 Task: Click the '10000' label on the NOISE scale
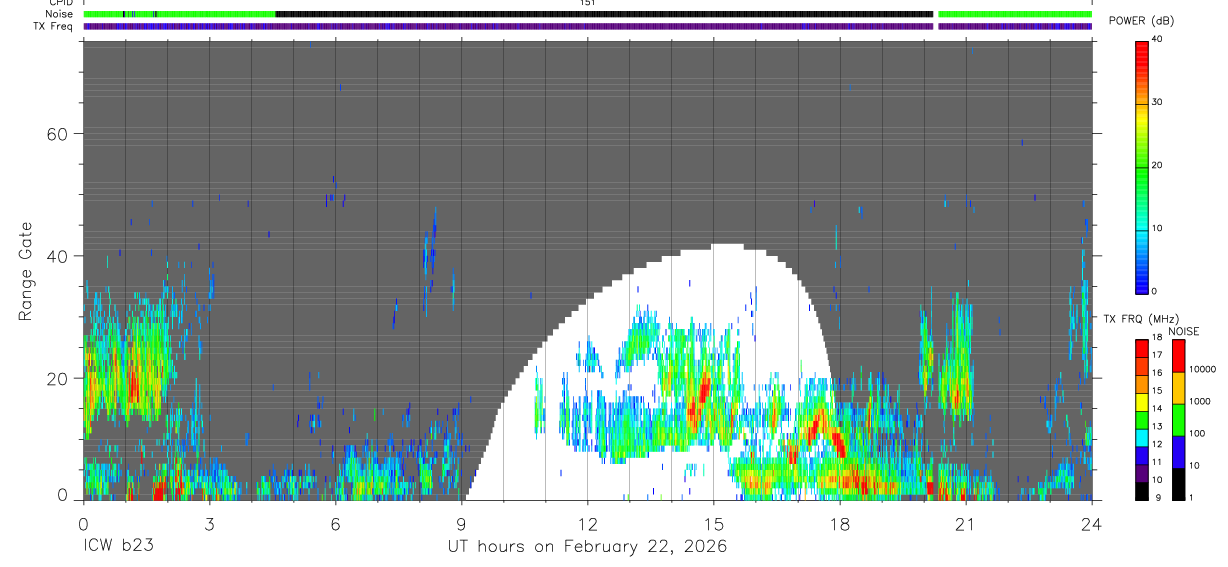(1203, 369)
